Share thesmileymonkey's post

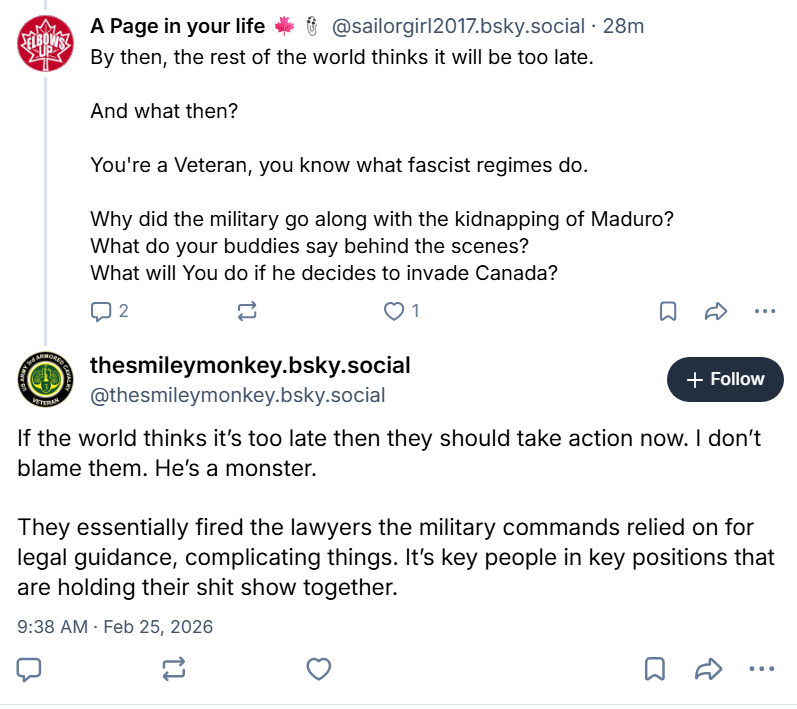tap(708, 668)
